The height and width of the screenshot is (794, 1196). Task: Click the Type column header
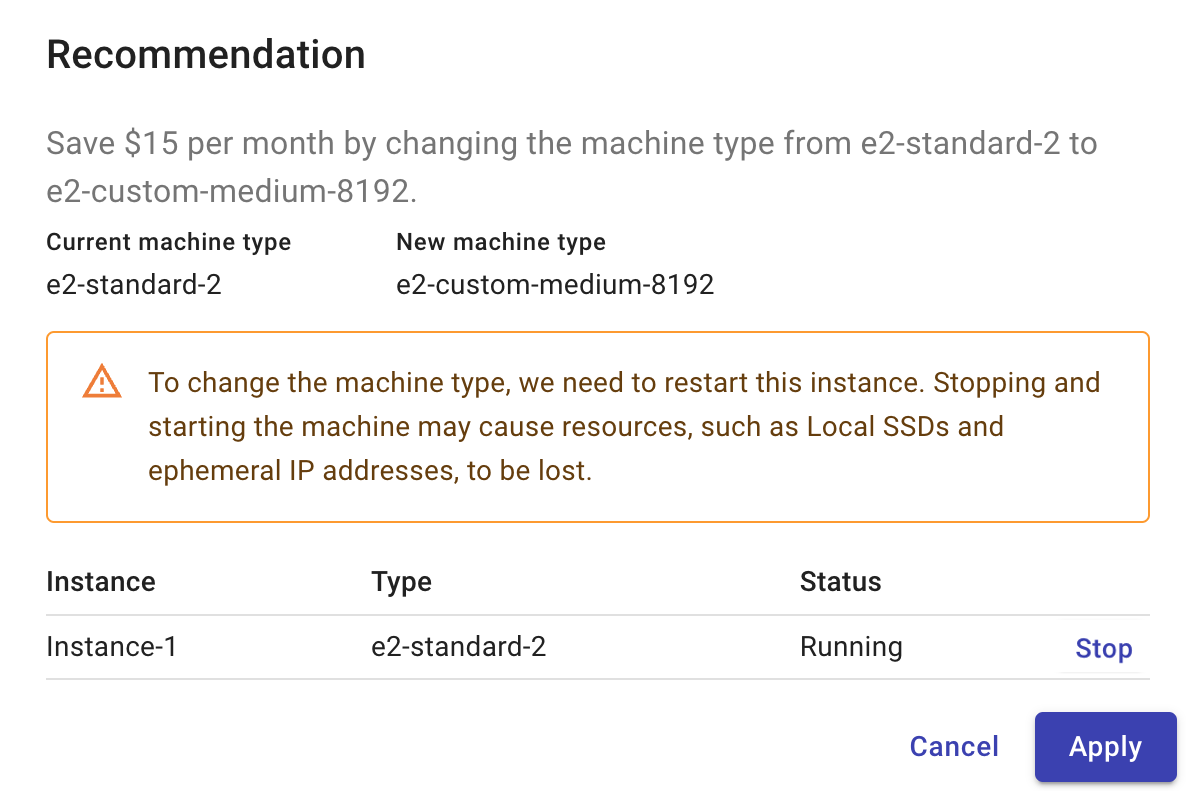point(401,582)
